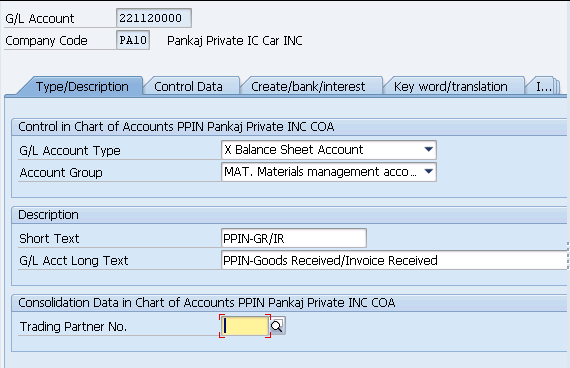Focus the Short Text input field

tap(294, 238)
